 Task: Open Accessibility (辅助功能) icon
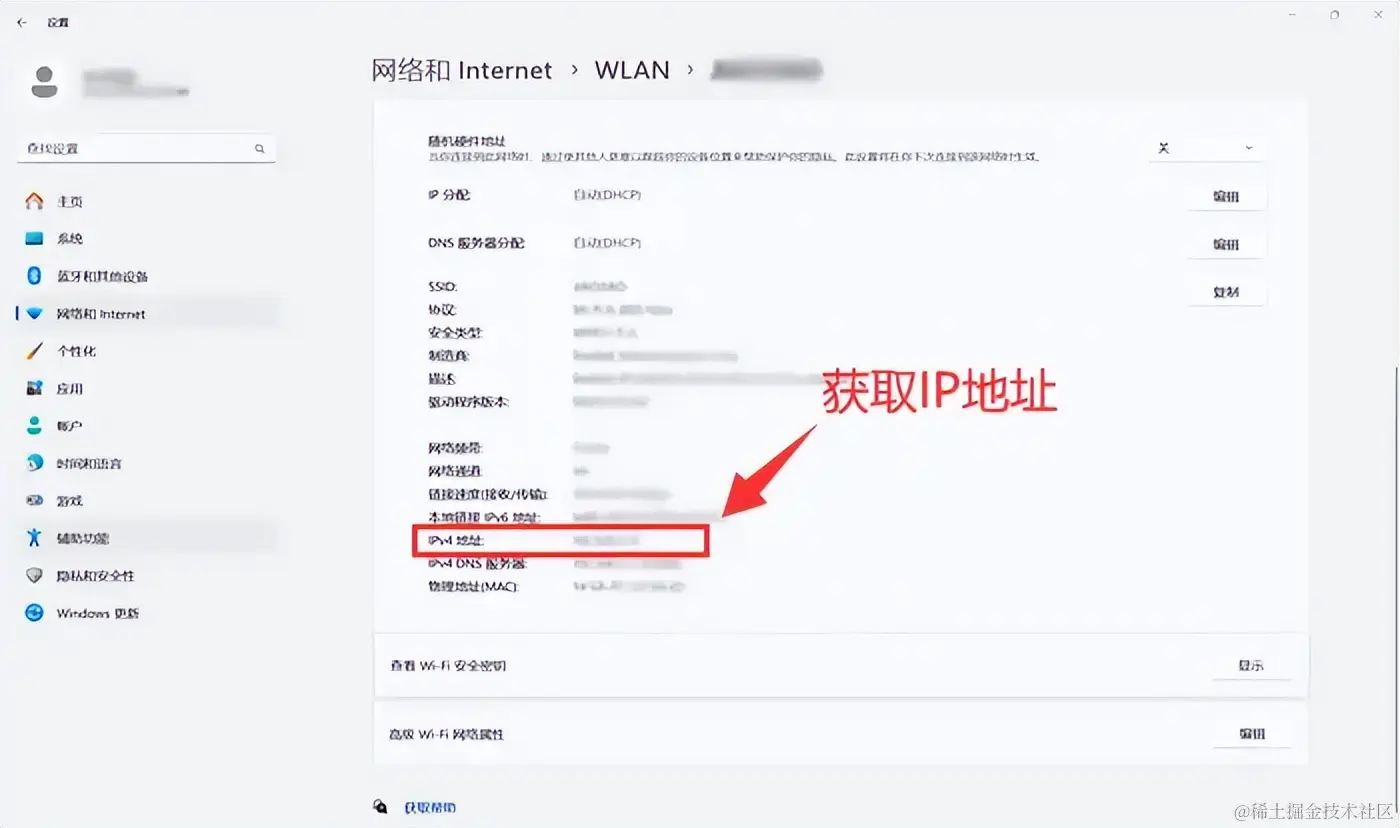[35, 538]
